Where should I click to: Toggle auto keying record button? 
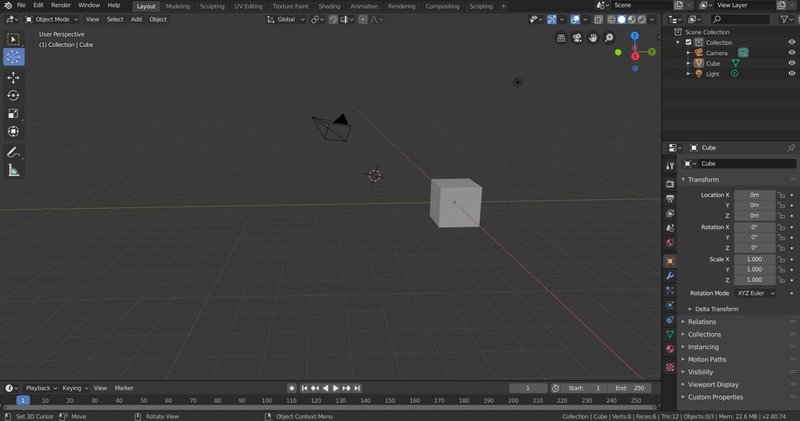pyautogui.click(x=291, y=388)
